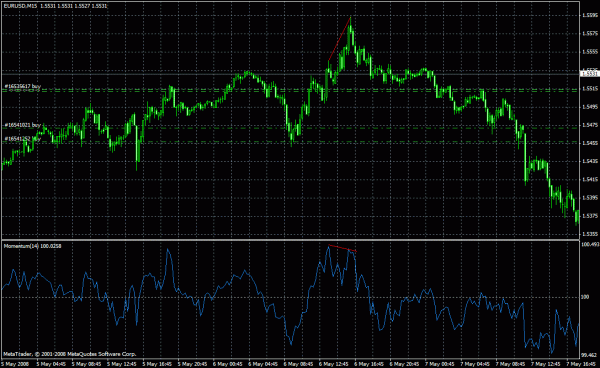Click the '6 May 16:45' time axis label

tap(370, 364)
